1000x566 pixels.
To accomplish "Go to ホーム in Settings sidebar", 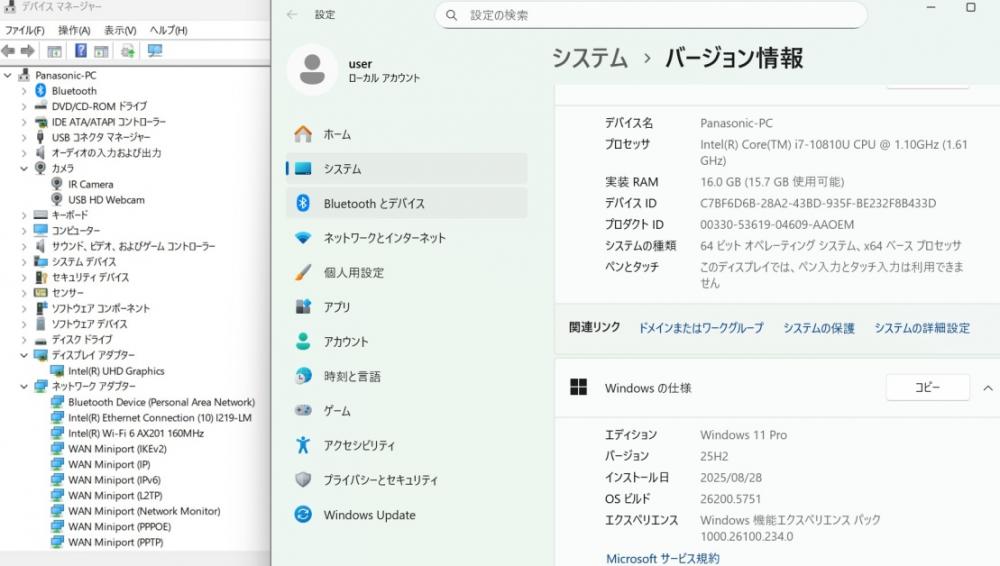I will pyautogui.click(x=337, y=134).
